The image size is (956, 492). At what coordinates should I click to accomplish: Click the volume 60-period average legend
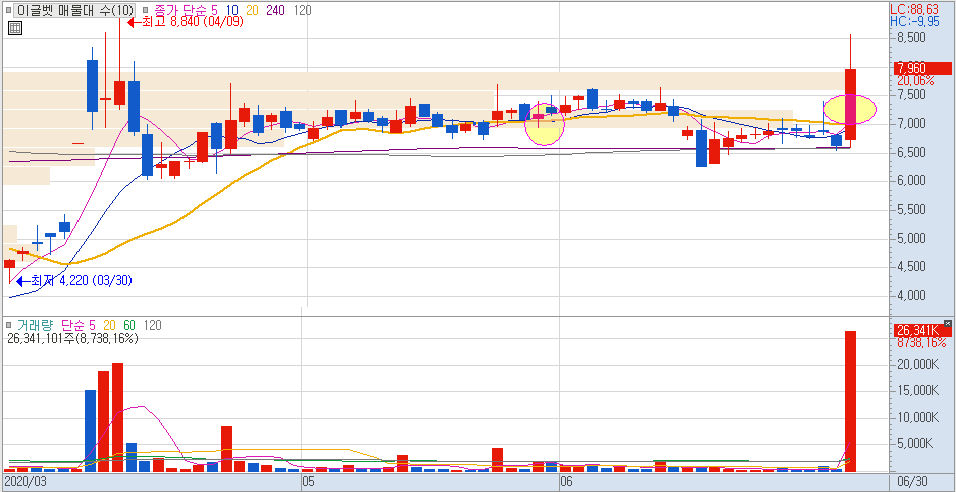point(130,326)
